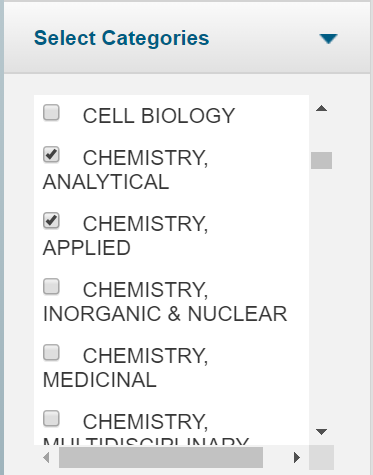Click the Select Categories heading
Viewport: 373px width, 475px height.
coord(122,38)
